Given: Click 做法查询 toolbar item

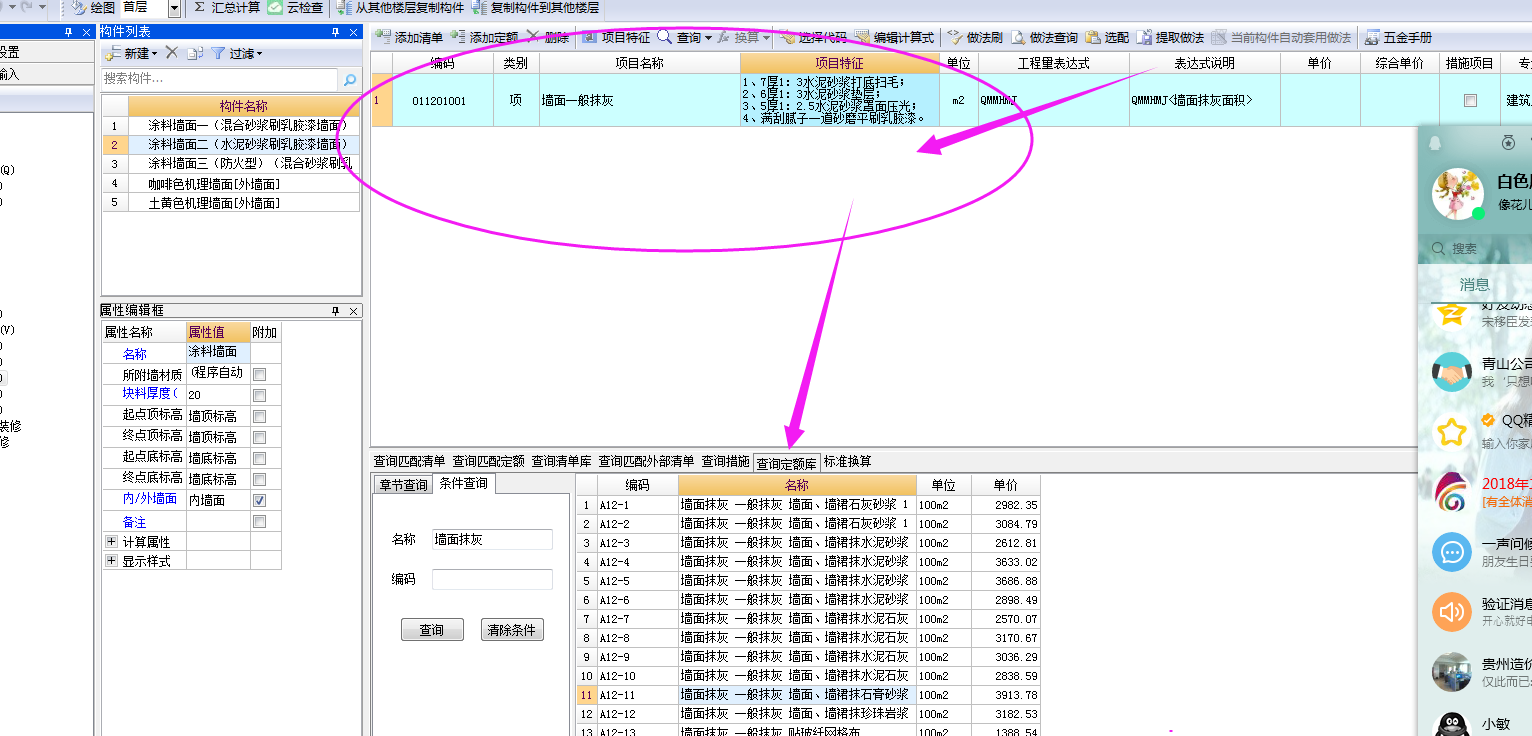Looking at the screenshot, I should tap(1043, 37).
